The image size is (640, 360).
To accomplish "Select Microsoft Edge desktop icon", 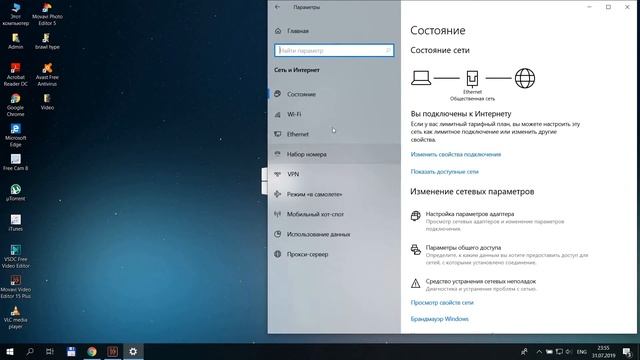I will click(x=16, y=135).
